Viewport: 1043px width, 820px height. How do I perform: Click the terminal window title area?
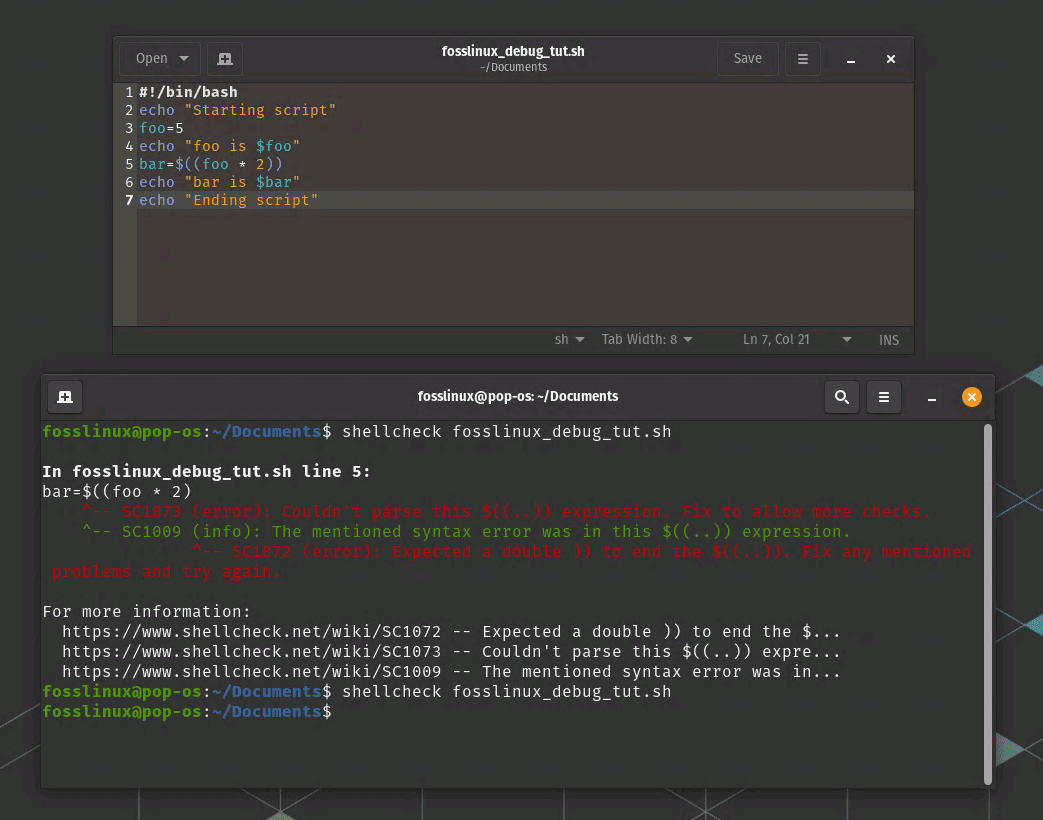click(518, 396)
